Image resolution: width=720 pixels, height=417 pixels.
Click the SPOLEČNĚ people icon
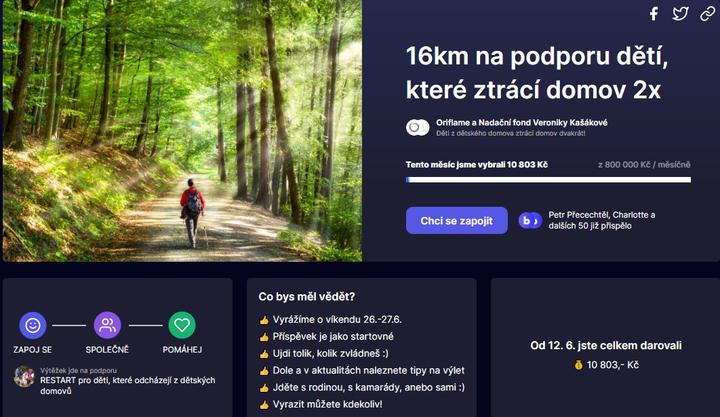click(107, 325)
